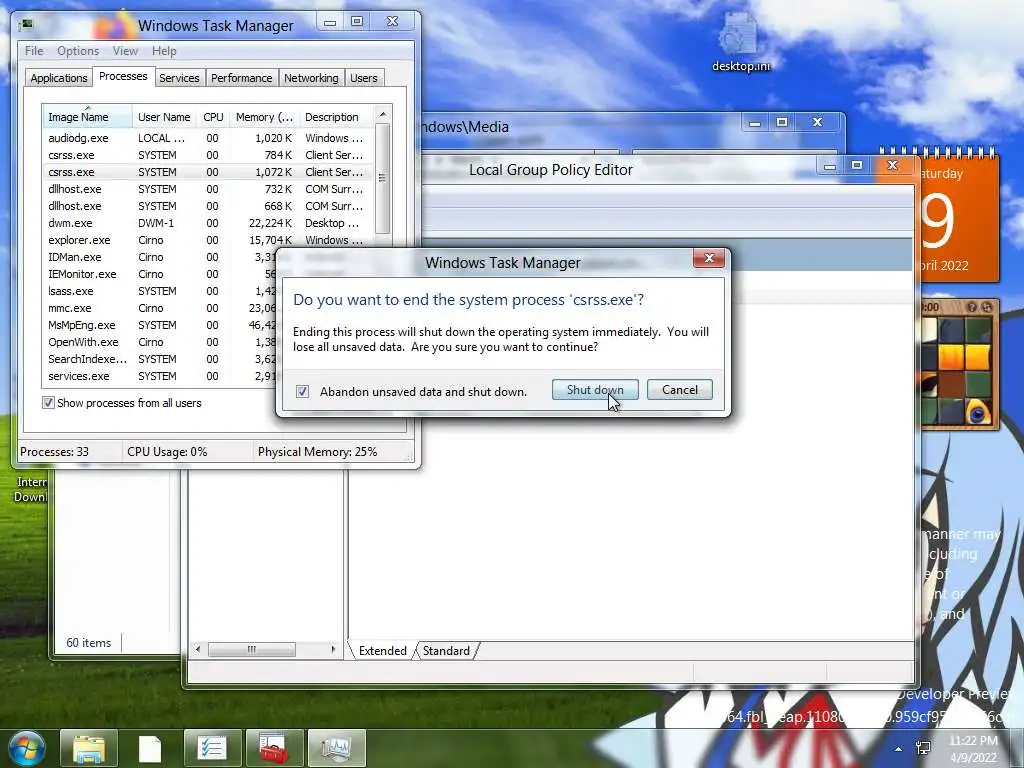Open the File menu in Task Manager

pos(34,51)
